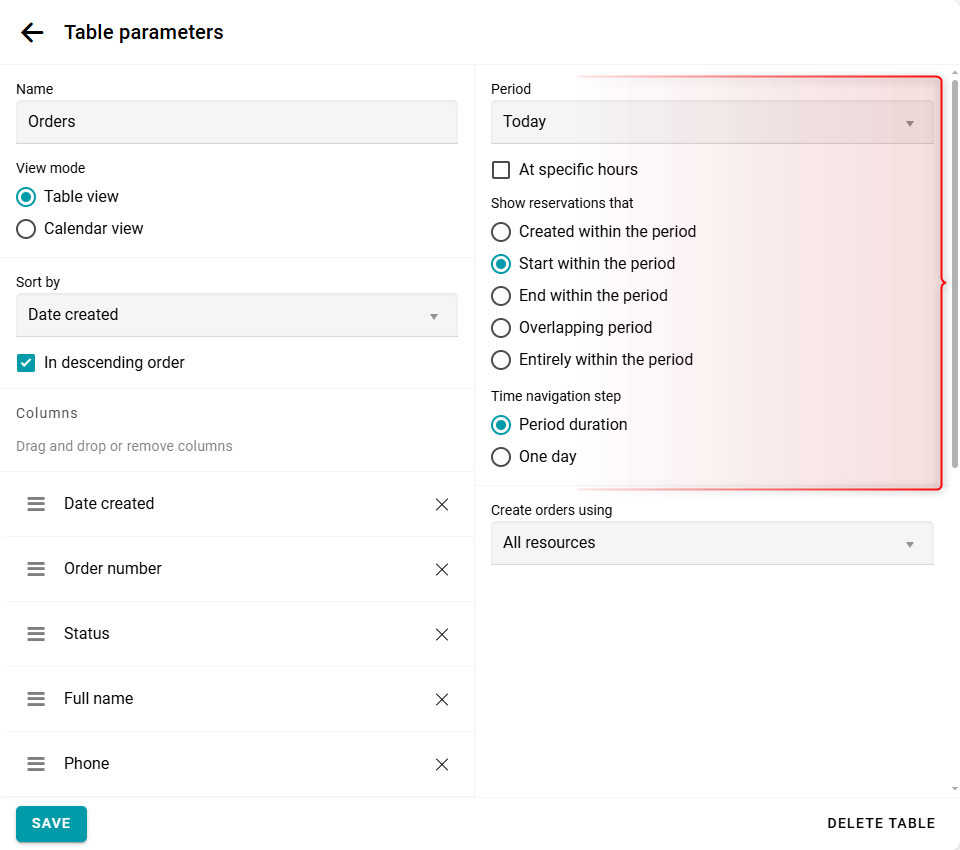Click the back arrow icon

click(x=32, y=32)
